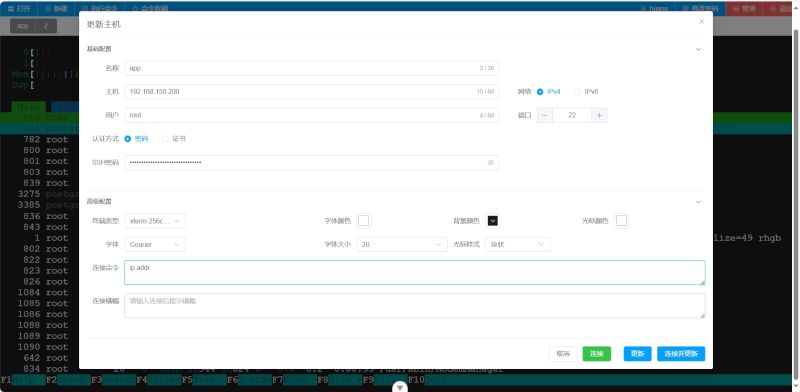Open the font size dropdown showing 20
The height and width of the screenshot is (392, 800).
point(402,244)
